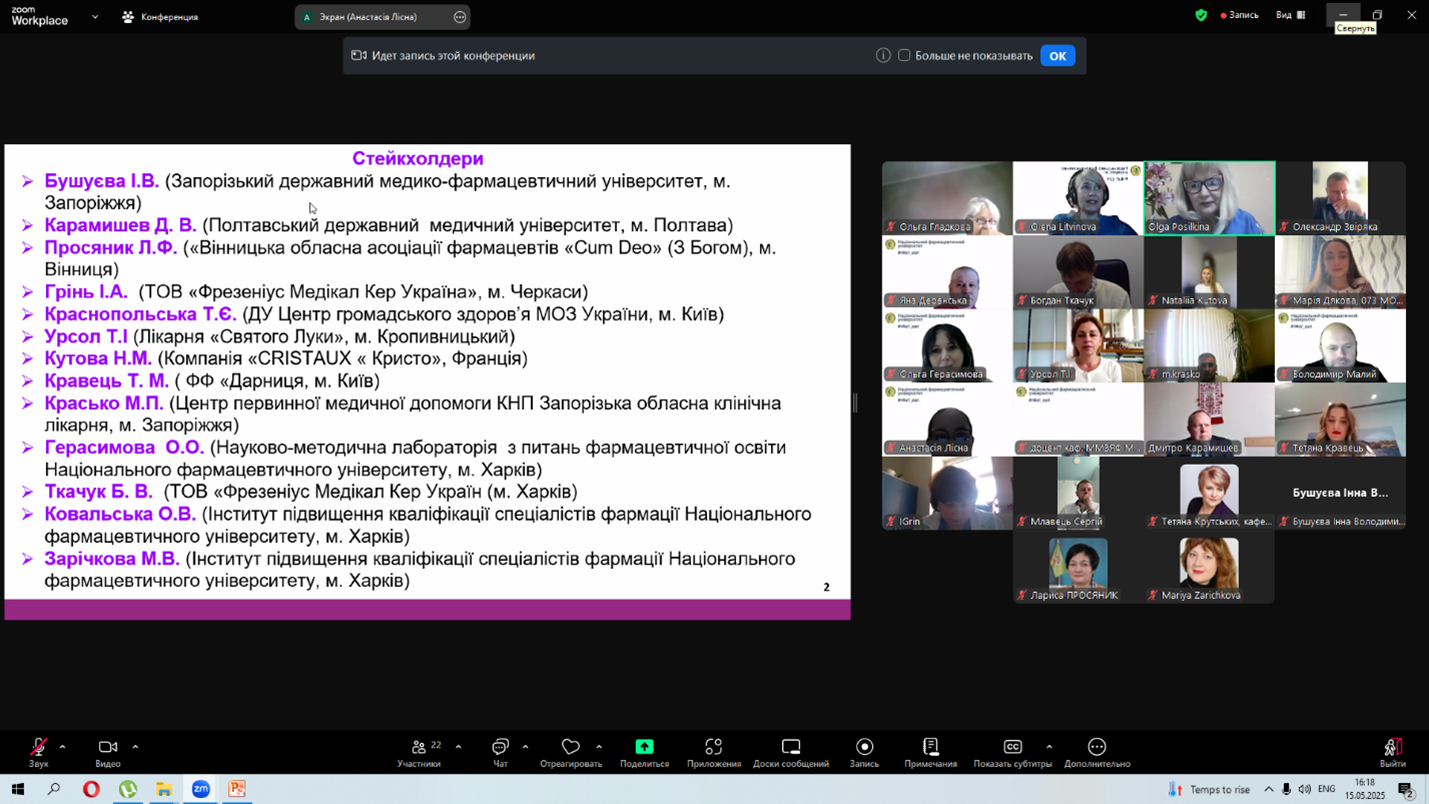Unmute using the Звук microphone icon

pos(38,747)
